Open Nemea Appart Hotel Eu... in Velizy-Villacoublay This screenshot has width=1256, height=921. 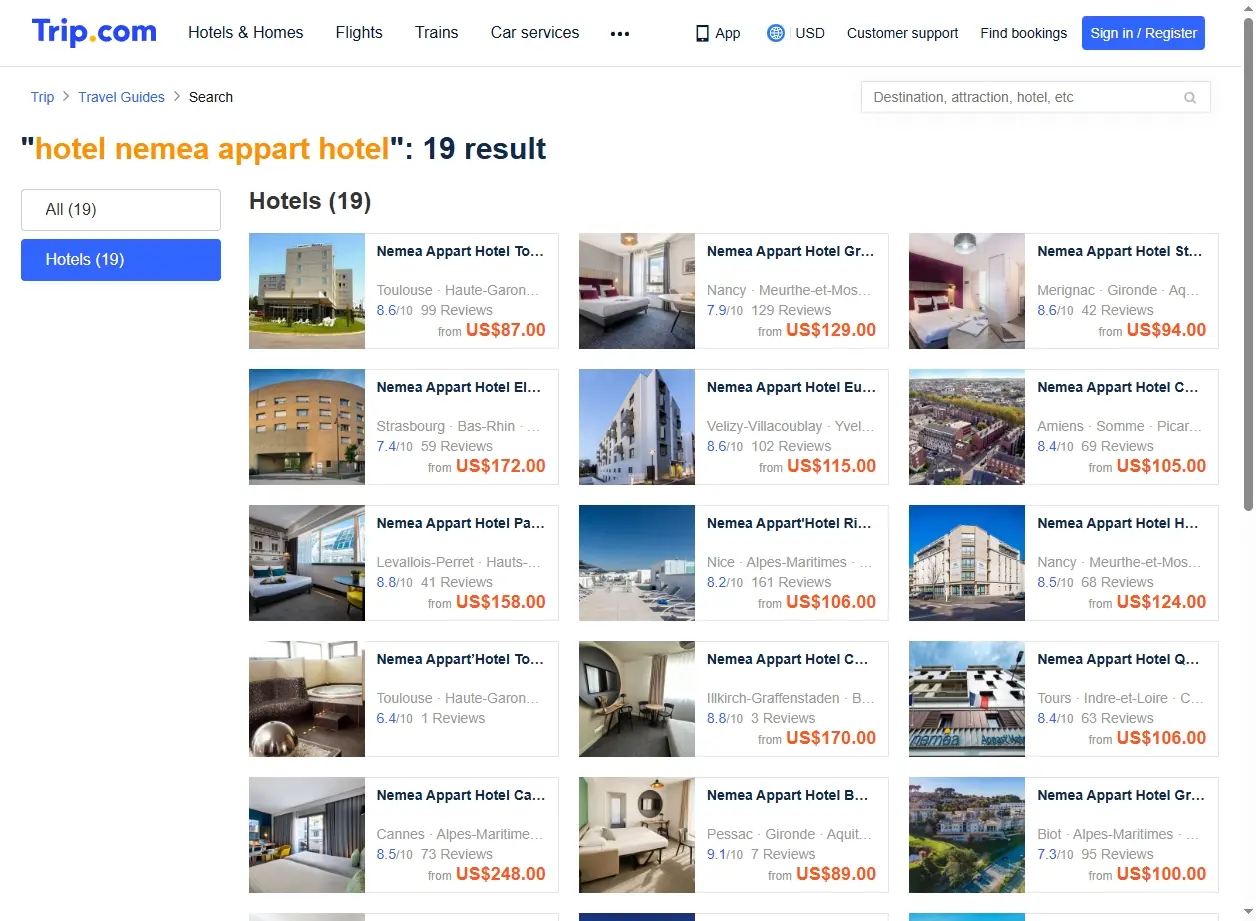pos(791,387)
